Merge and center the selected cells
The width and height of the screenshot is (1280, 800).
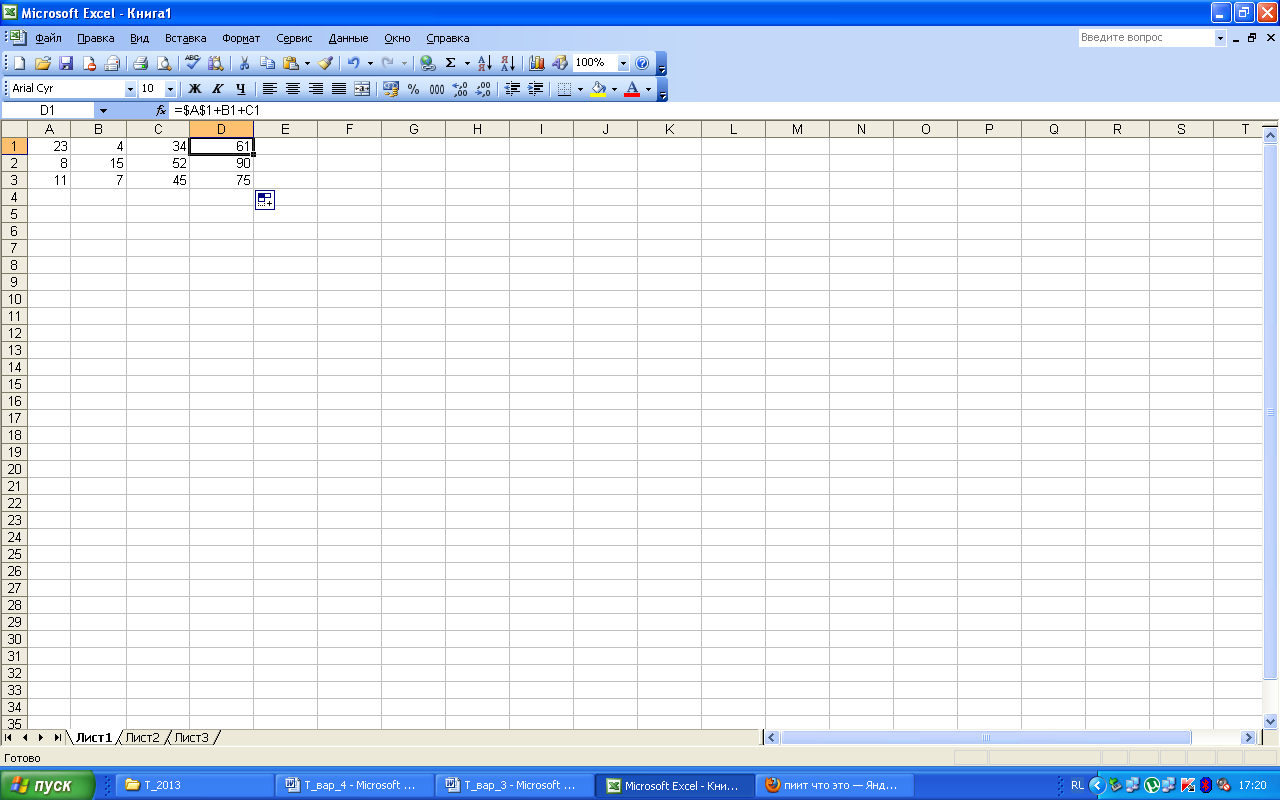pos(362,89)
